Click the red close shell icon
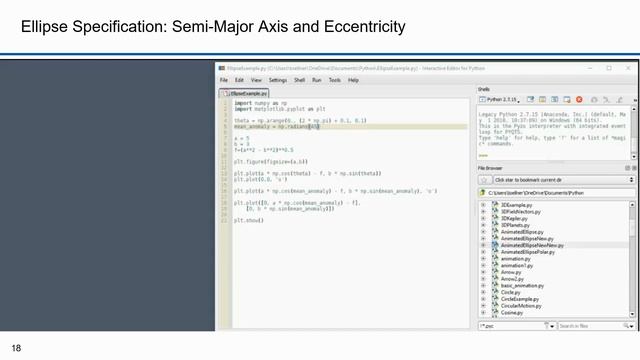 (x=579, y=100)
